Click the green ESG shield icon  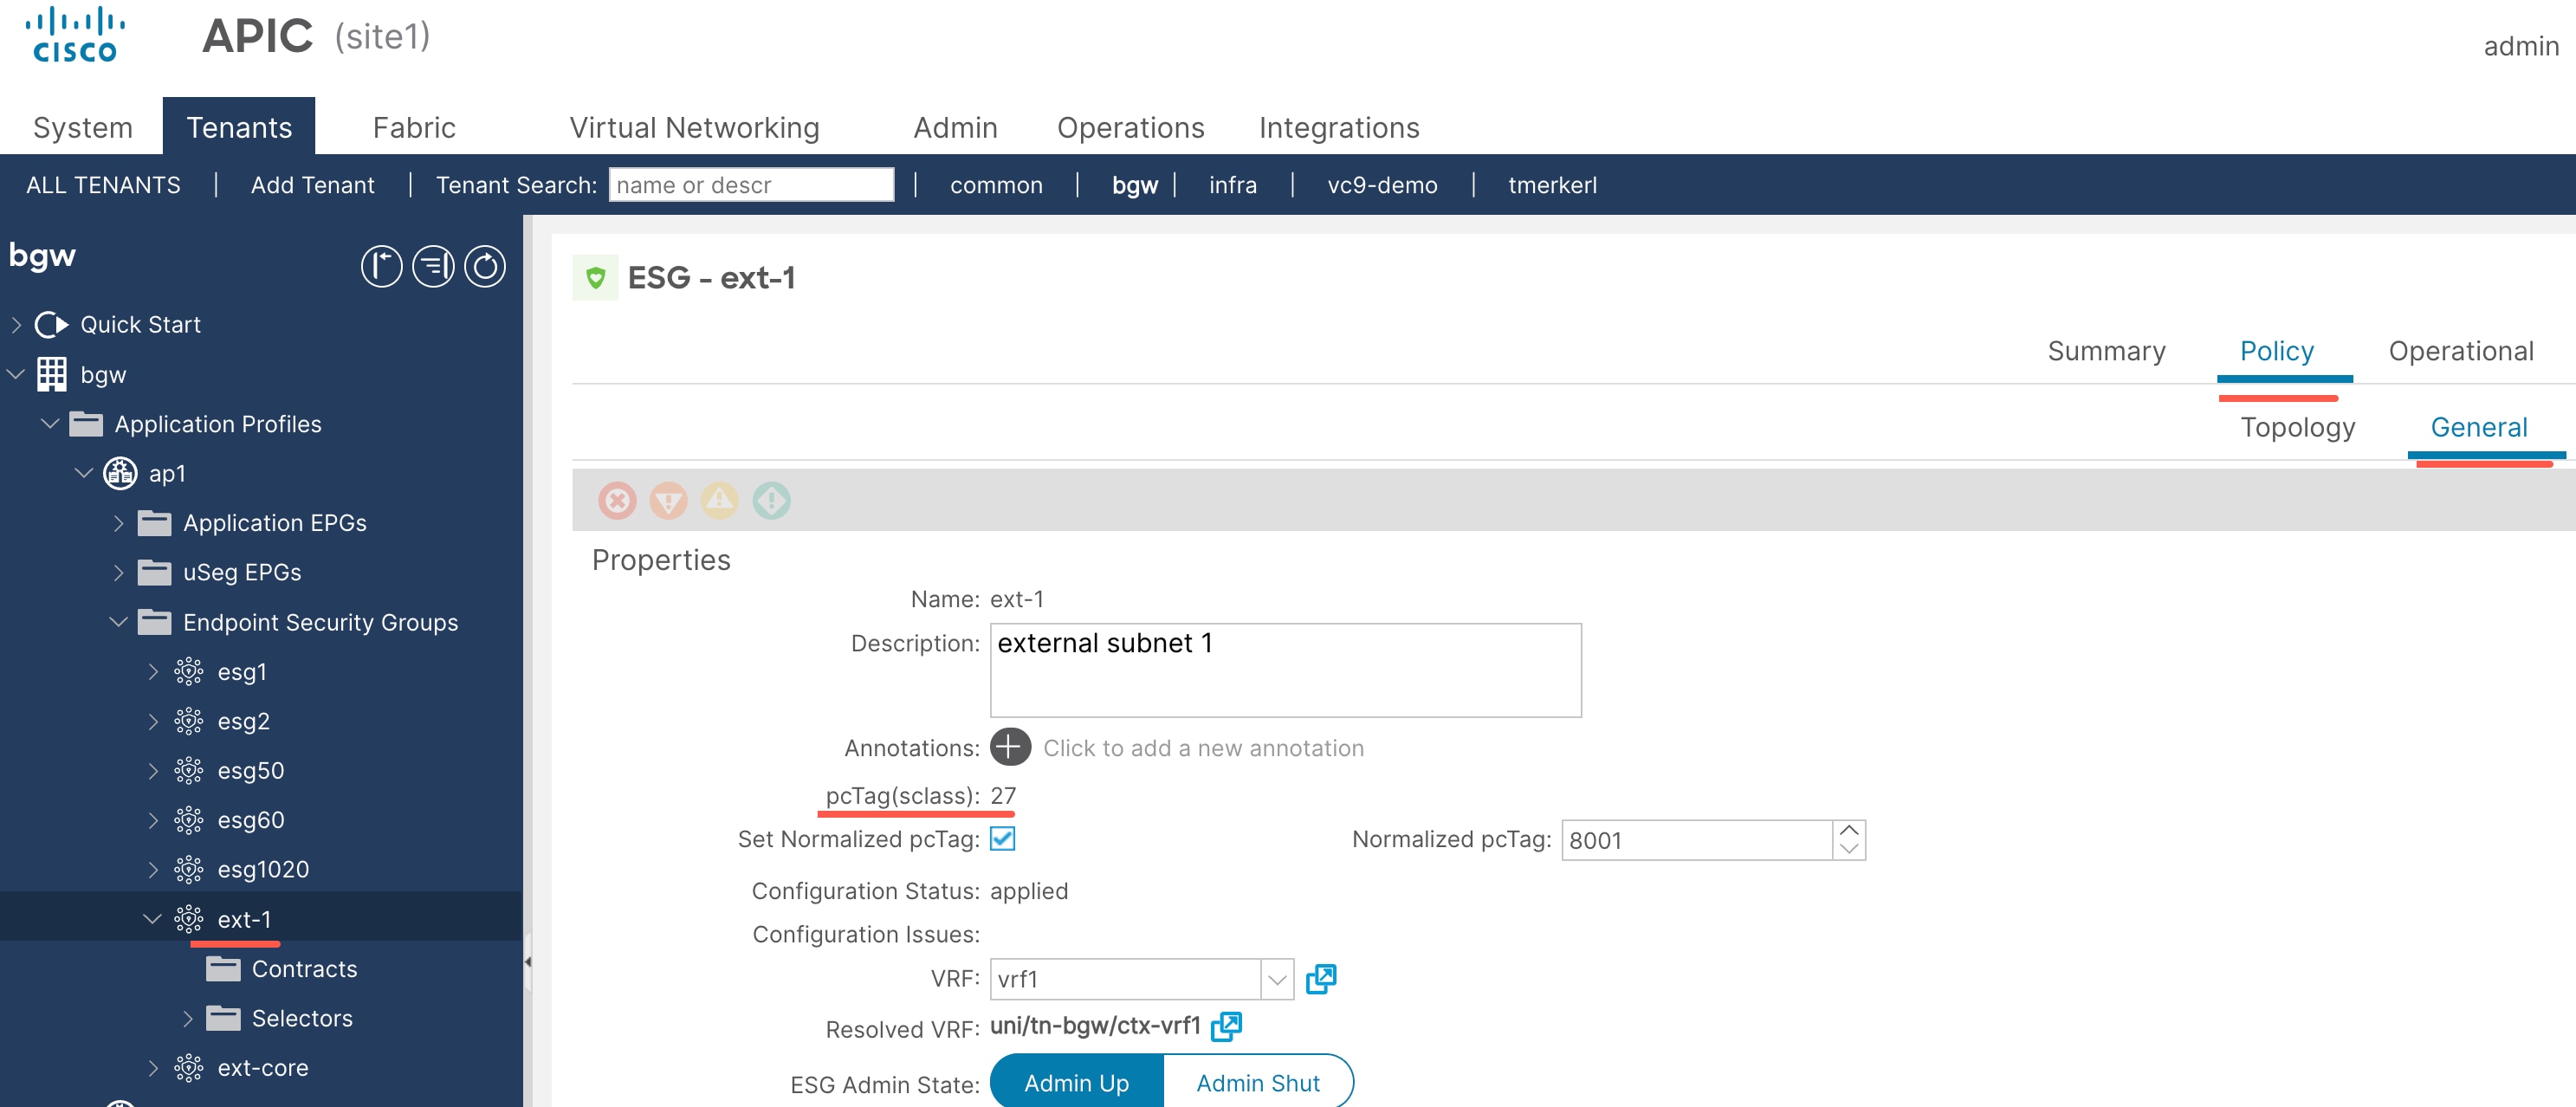click(595, 278)
